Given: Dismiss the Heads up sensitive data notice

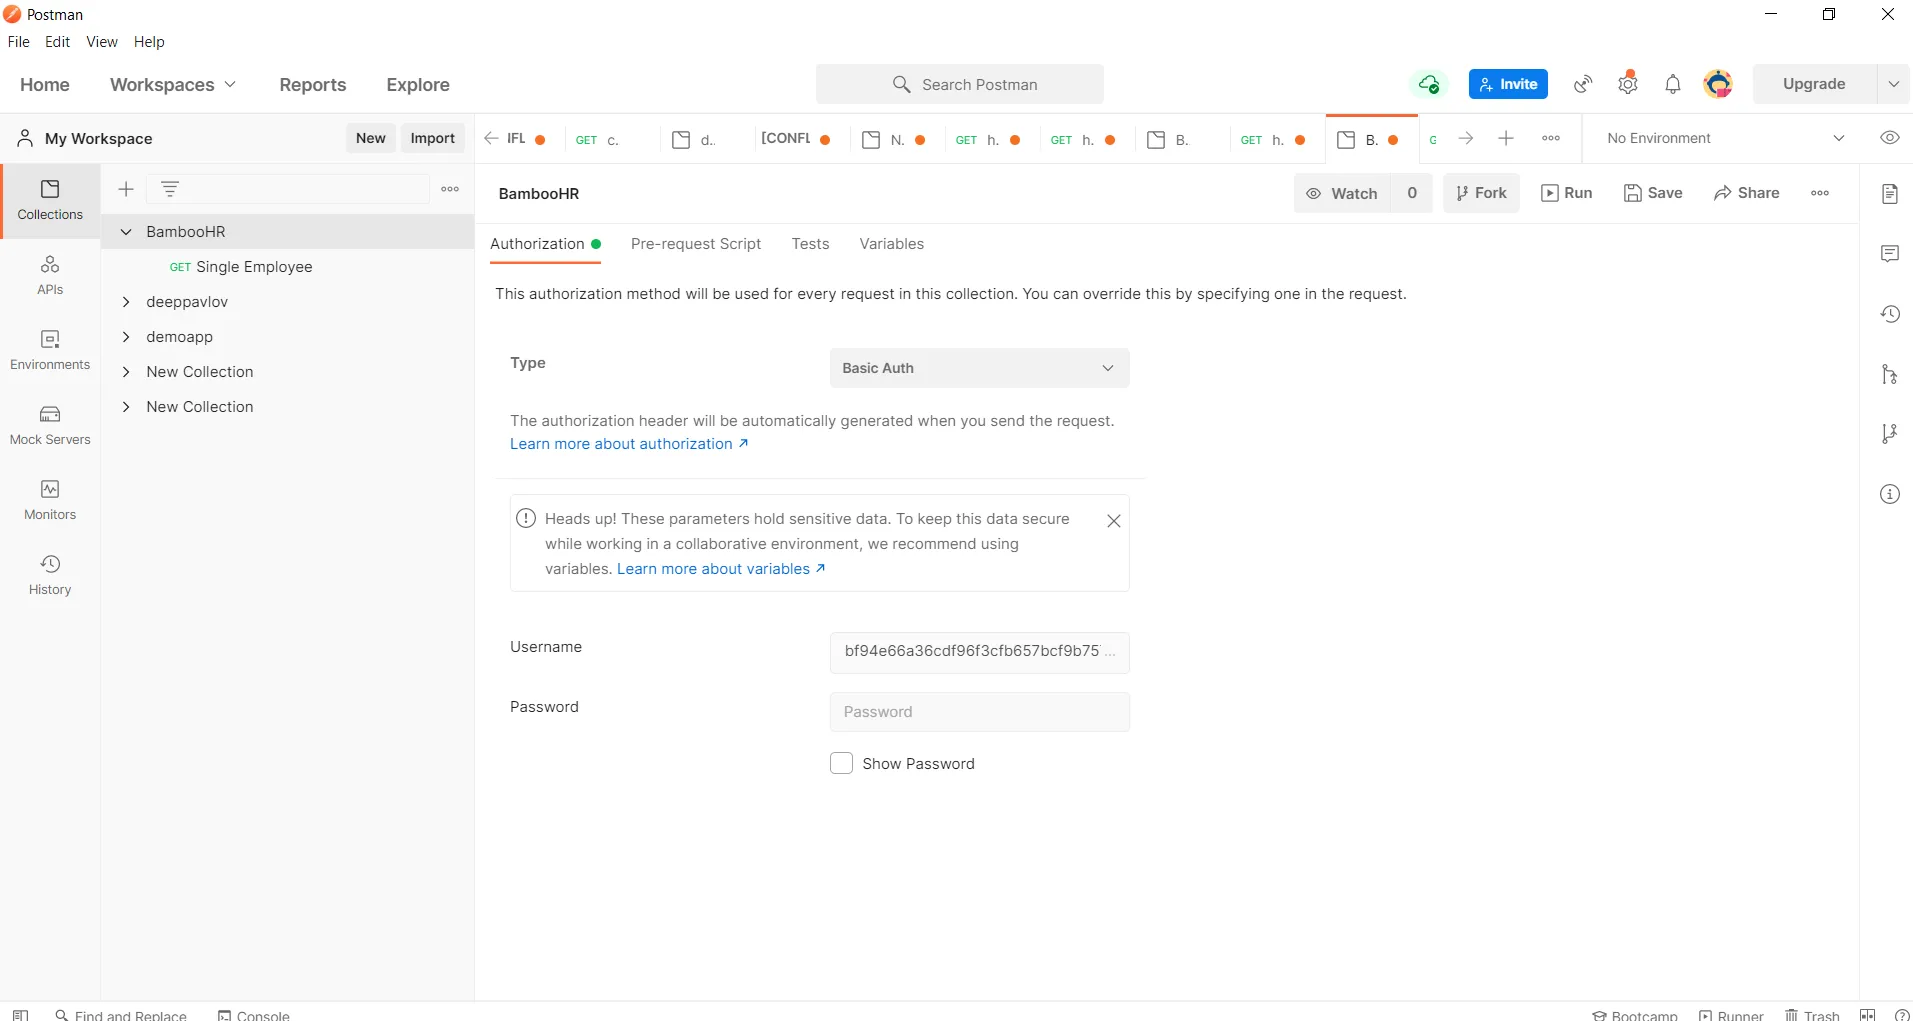Looking at the screenshot, I should point(1114,521).
